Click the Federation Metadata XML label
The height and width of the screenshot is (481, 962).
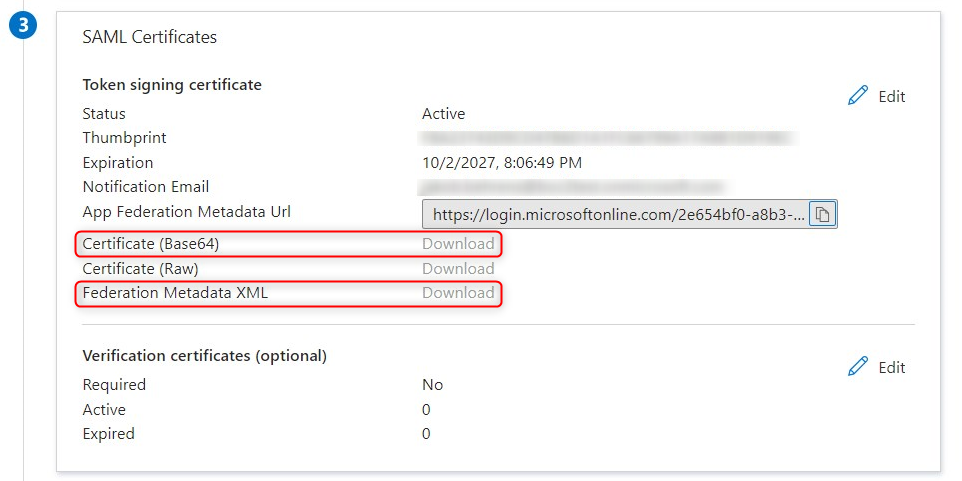tap(175, 293)
